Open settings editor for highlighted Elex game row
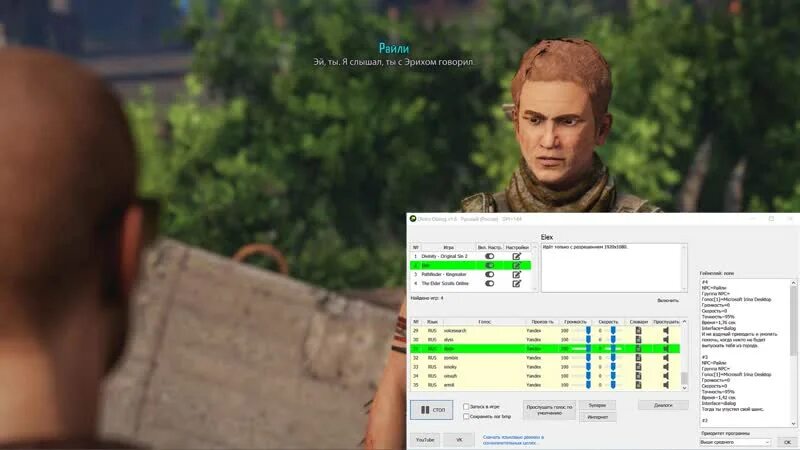Viewport: 800px width, 450px height. [516, 265]
